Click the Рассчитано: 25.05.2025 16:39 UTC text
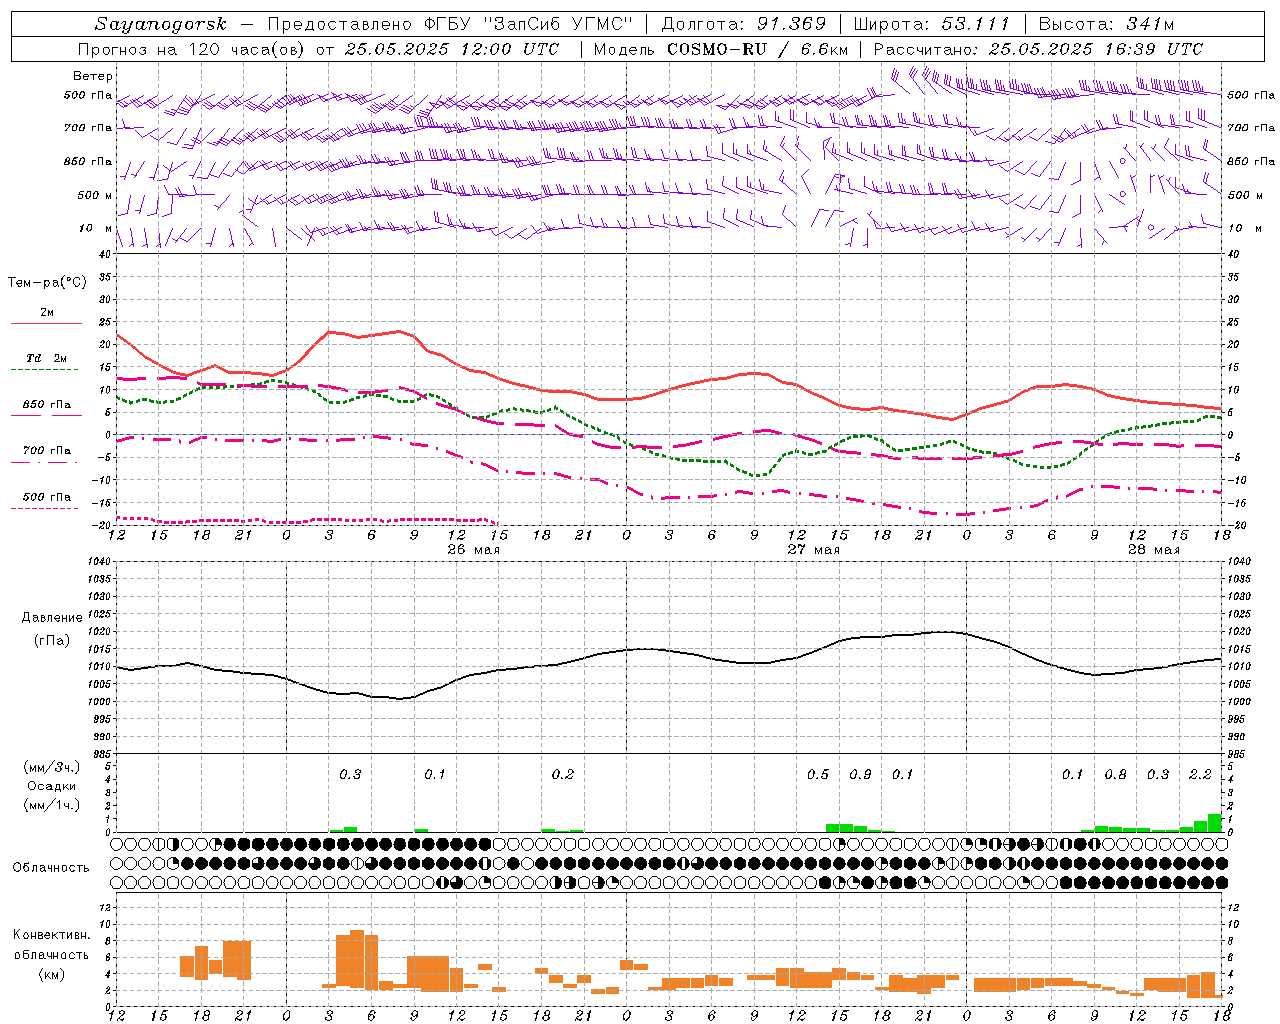 tap(1038, 49)
